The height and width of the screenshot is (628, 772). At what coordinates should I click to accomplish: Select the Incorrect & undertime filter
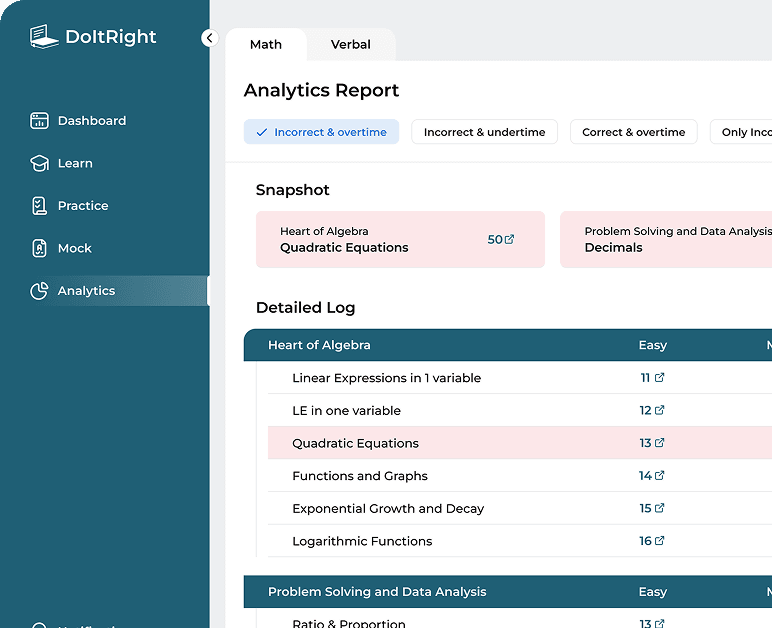[x=484, y=132]
